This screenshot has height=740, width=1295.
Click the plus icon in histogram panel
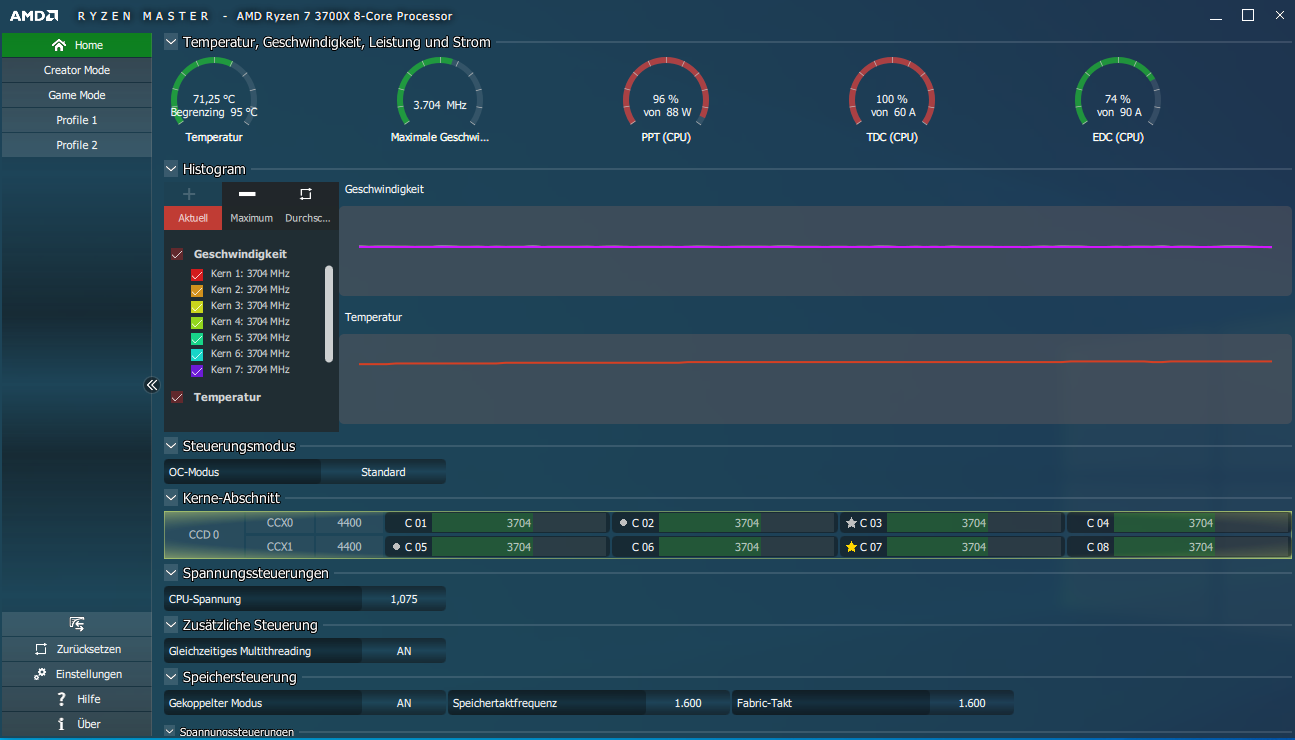click(x=189, y=194)
